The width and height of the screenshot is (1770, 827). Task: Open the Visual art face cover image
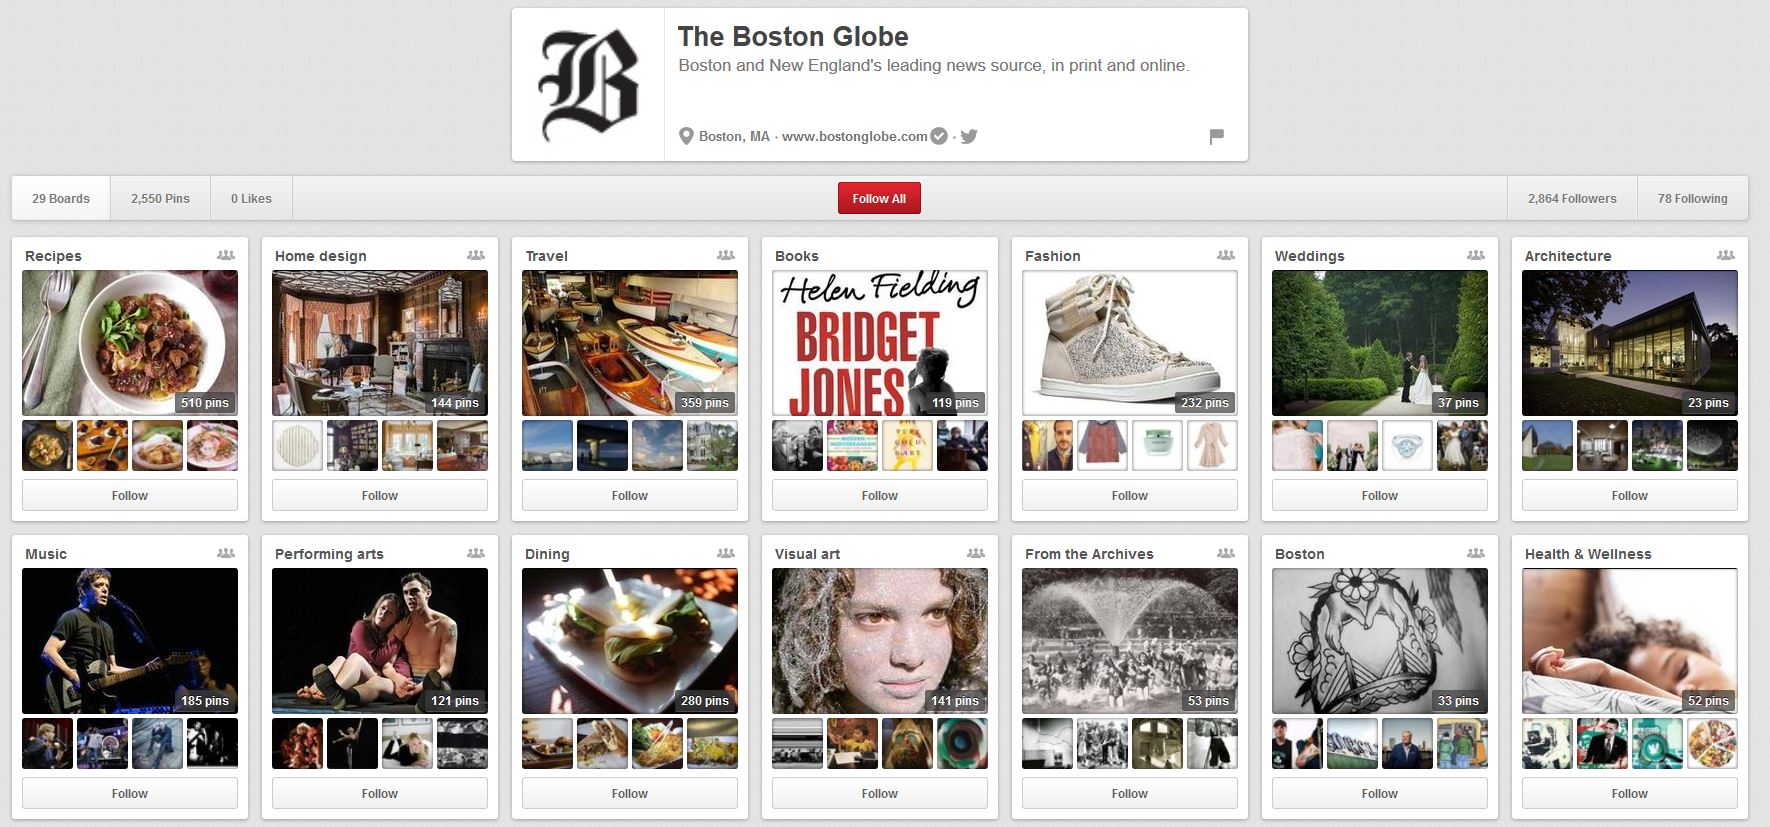coord(880,641)
